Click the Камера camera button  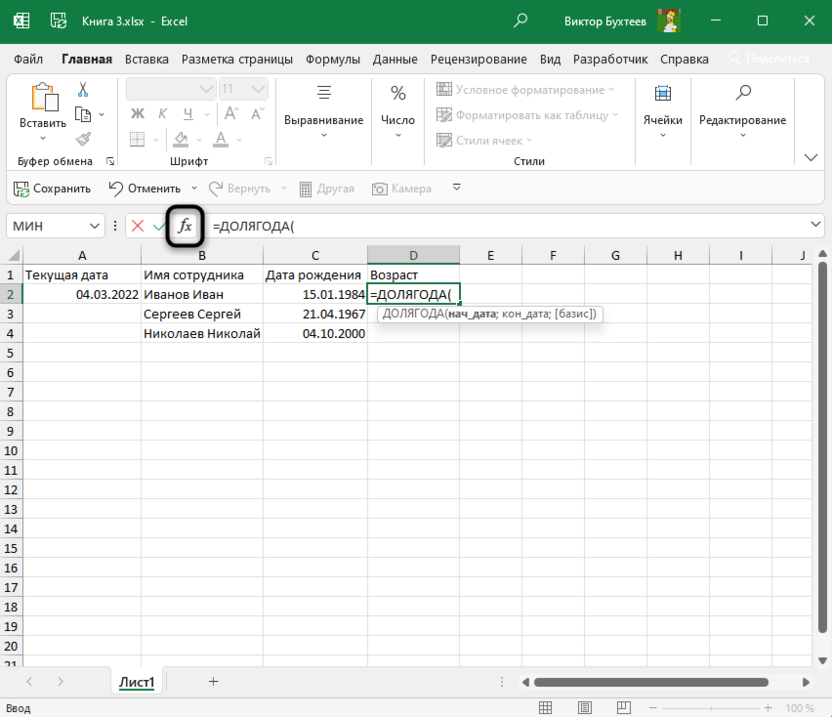[402, 188]
